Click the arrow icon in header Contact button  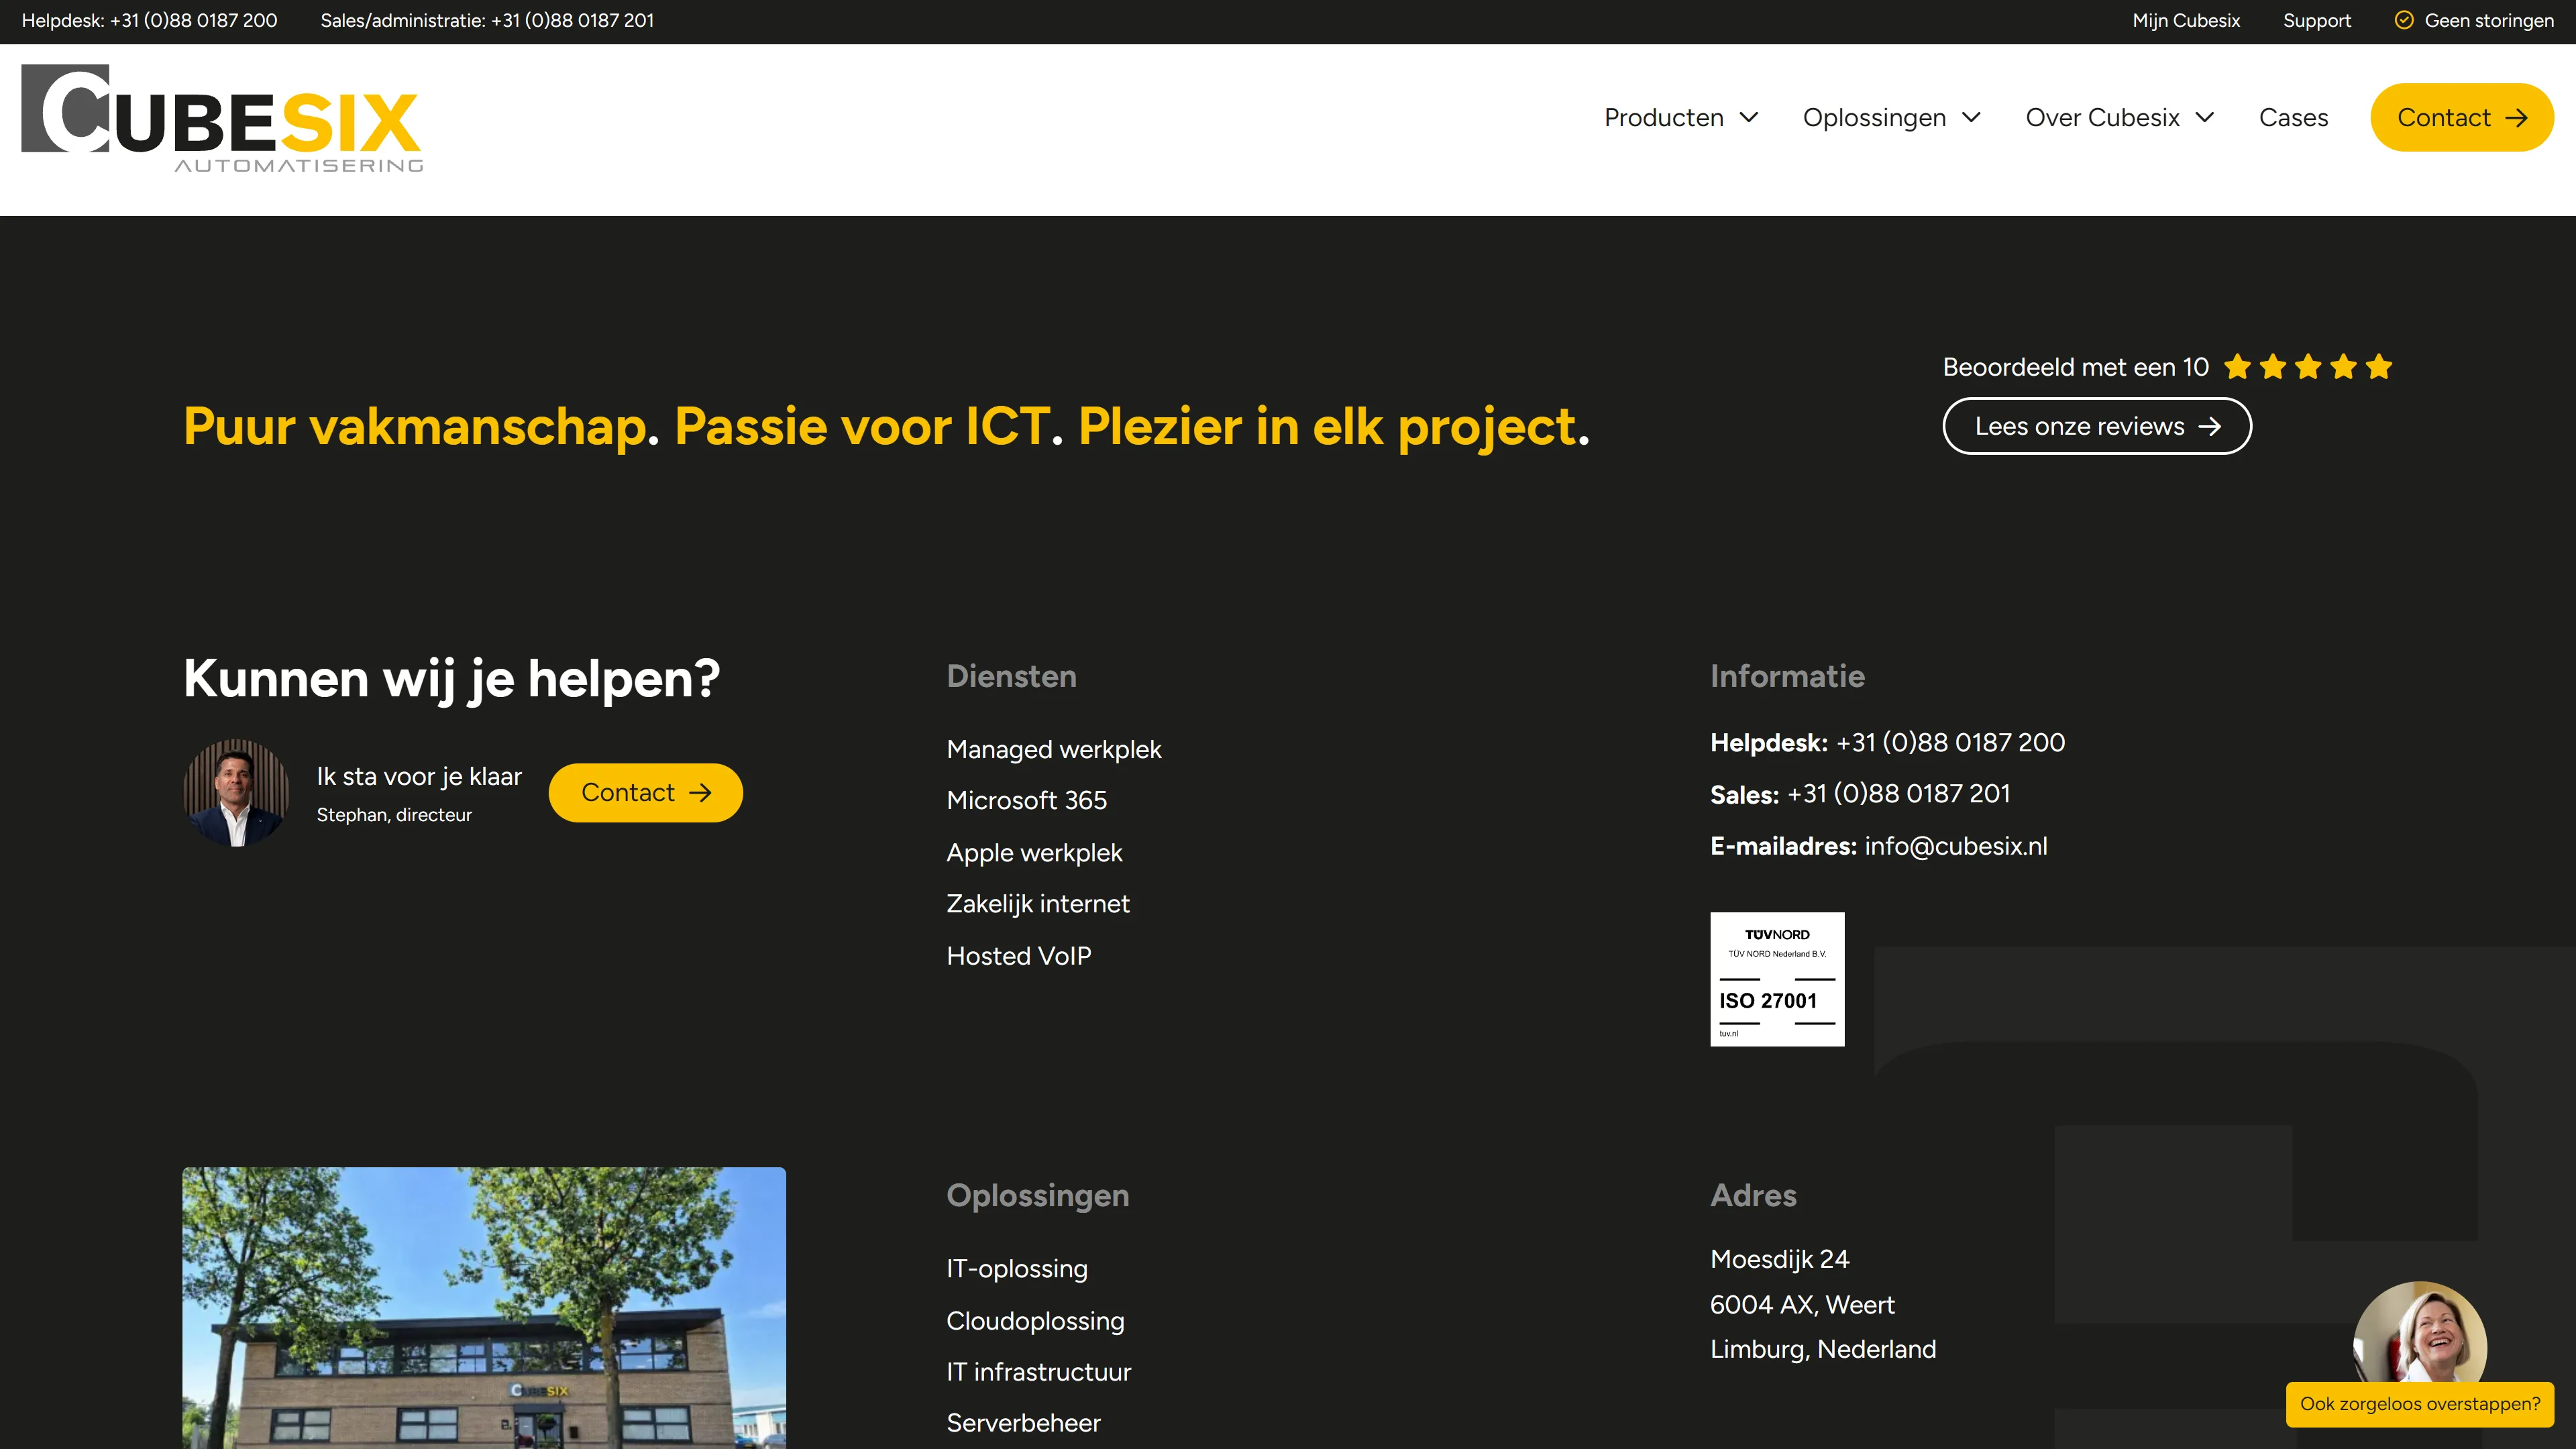[x=2516, y=118]
